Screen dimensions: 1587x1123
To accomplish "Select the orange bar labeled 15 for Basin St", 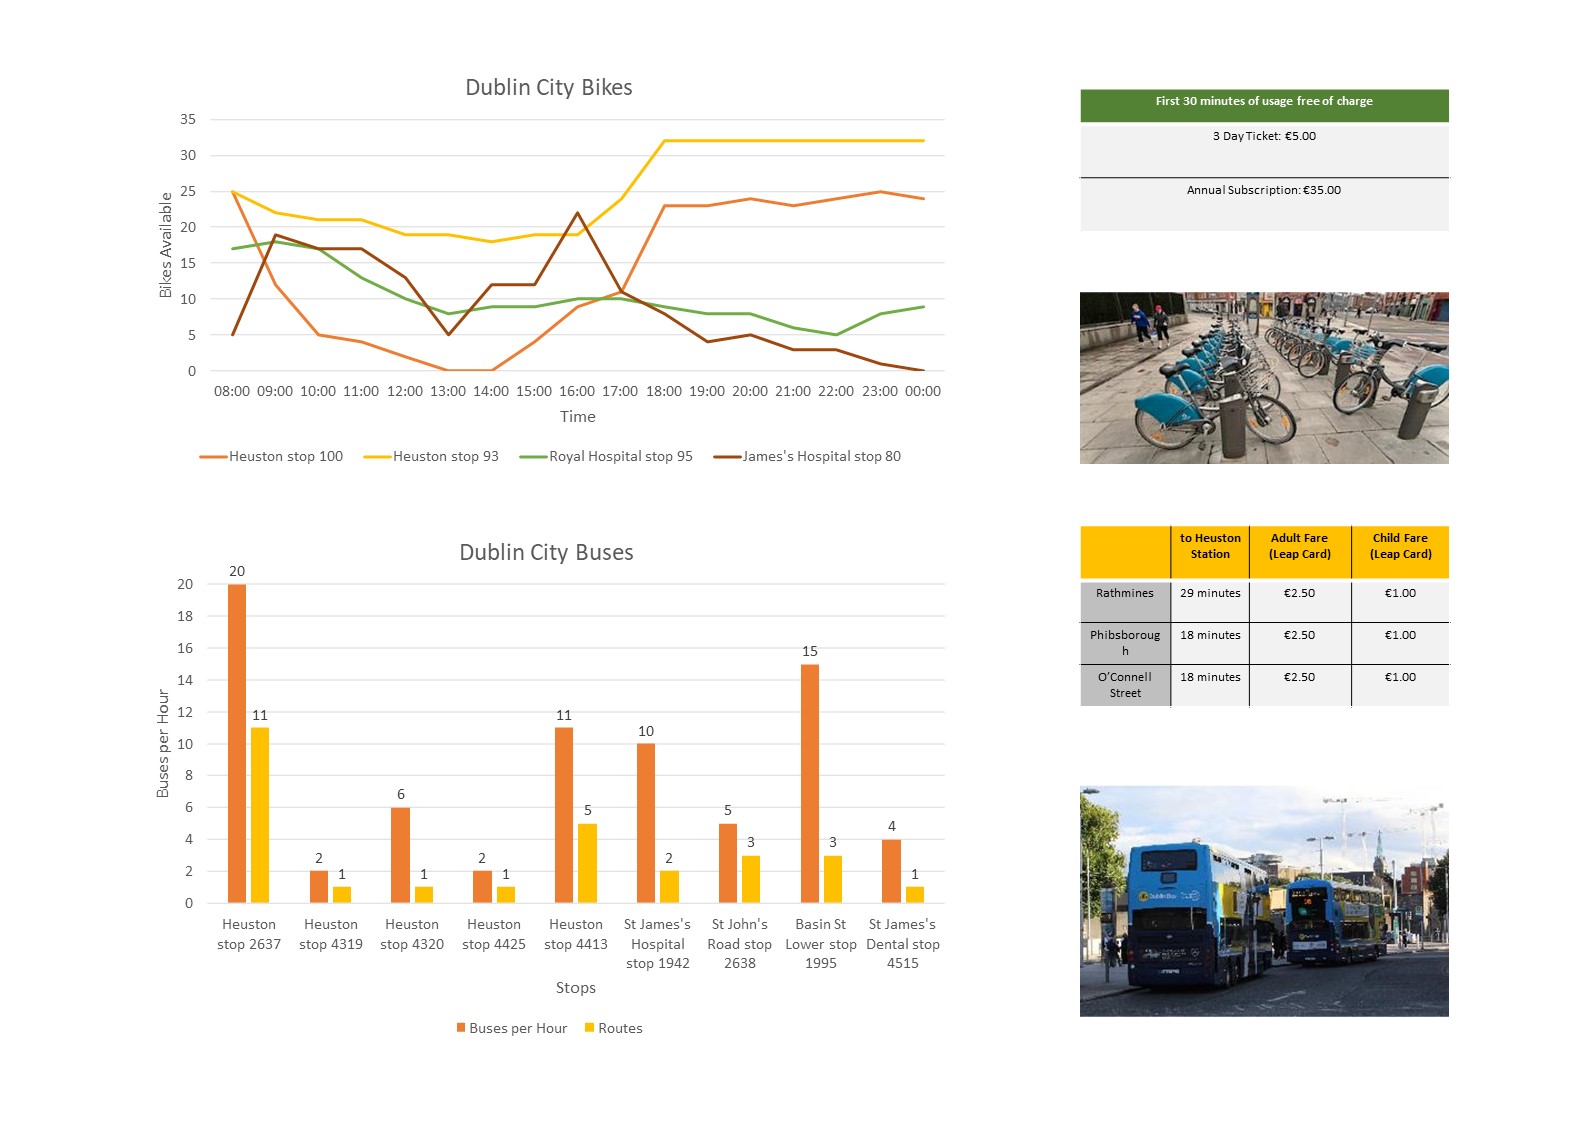I will pos(810,784).
